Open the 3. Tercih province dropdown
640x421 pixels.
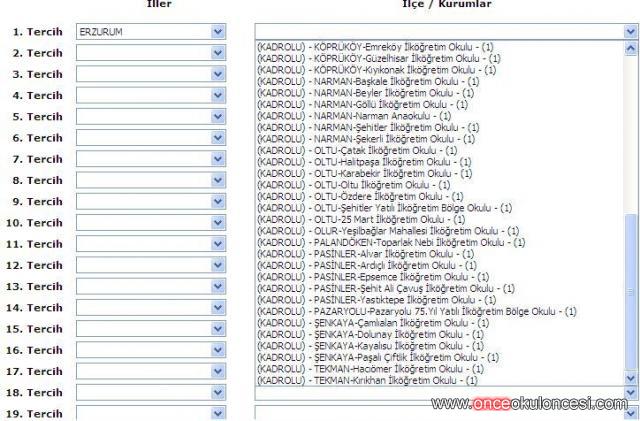click(151, 74)
